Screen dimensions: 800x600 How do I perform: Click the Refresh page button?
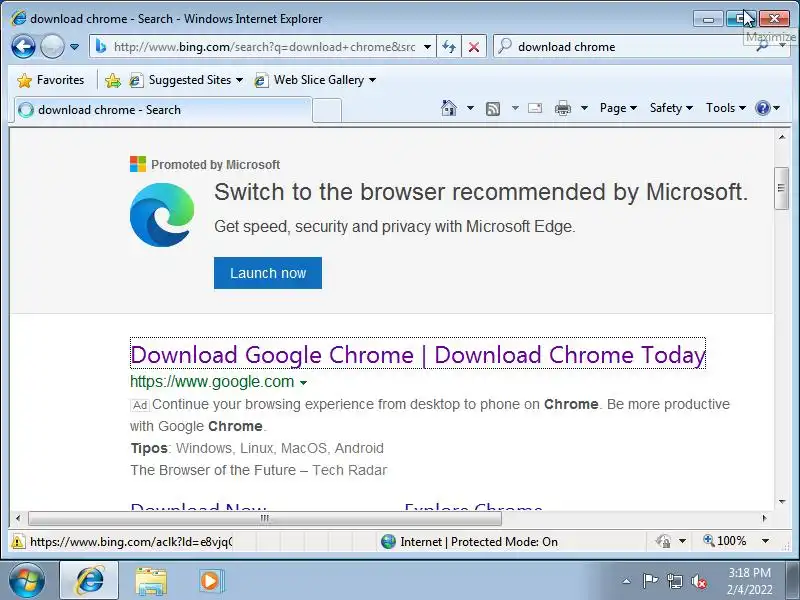449,47
